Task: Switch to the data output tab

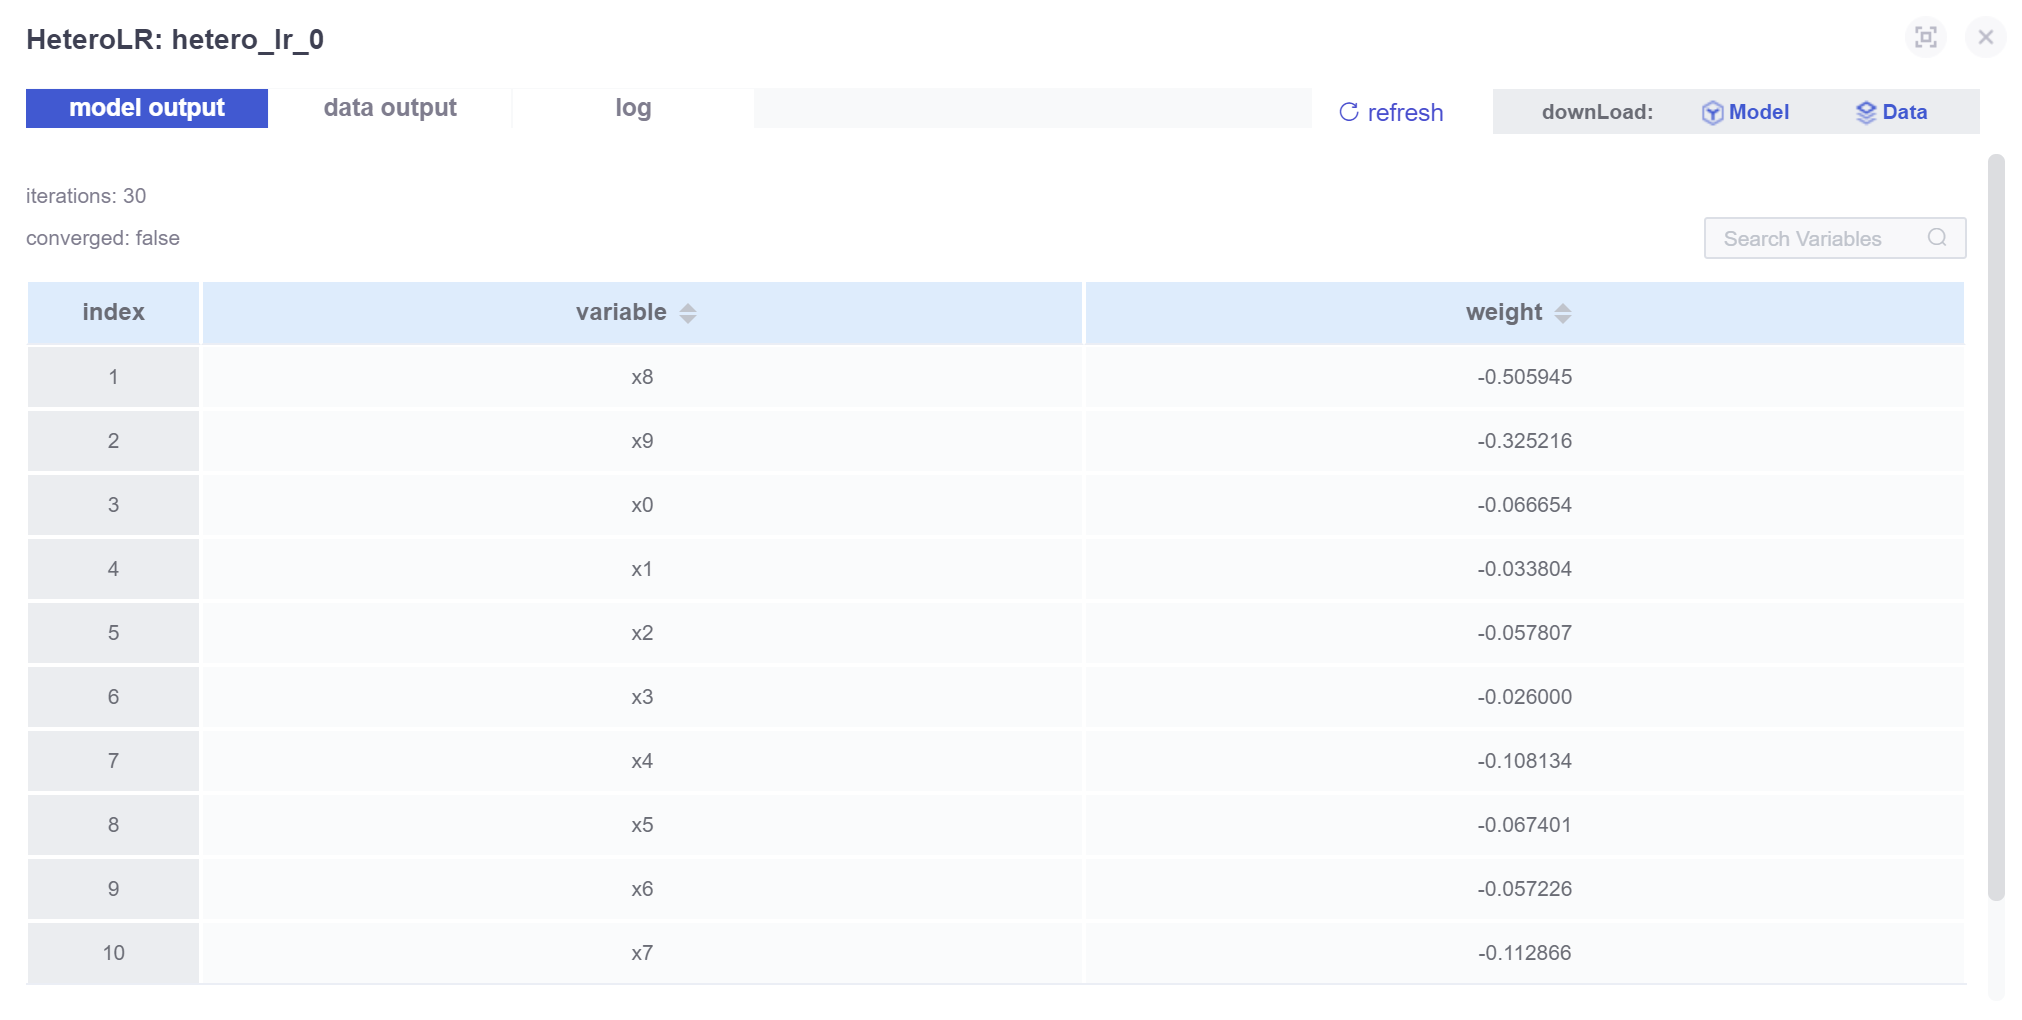Action: coord(390,108)
